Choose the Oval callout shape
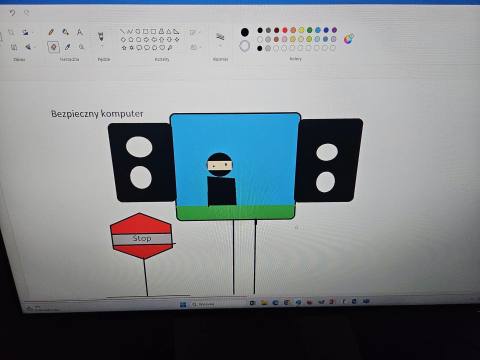Screen dimensions: 480x360 tap(147, 48)
